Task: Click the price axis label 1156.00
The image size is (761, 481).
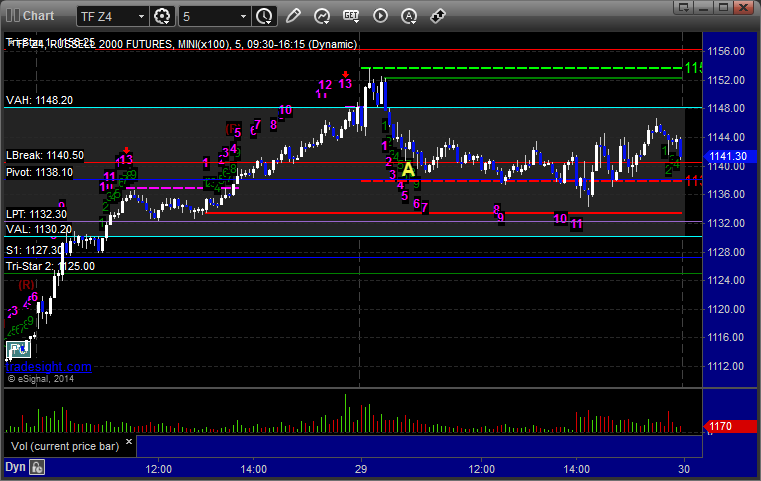Action: pos(726,51)
